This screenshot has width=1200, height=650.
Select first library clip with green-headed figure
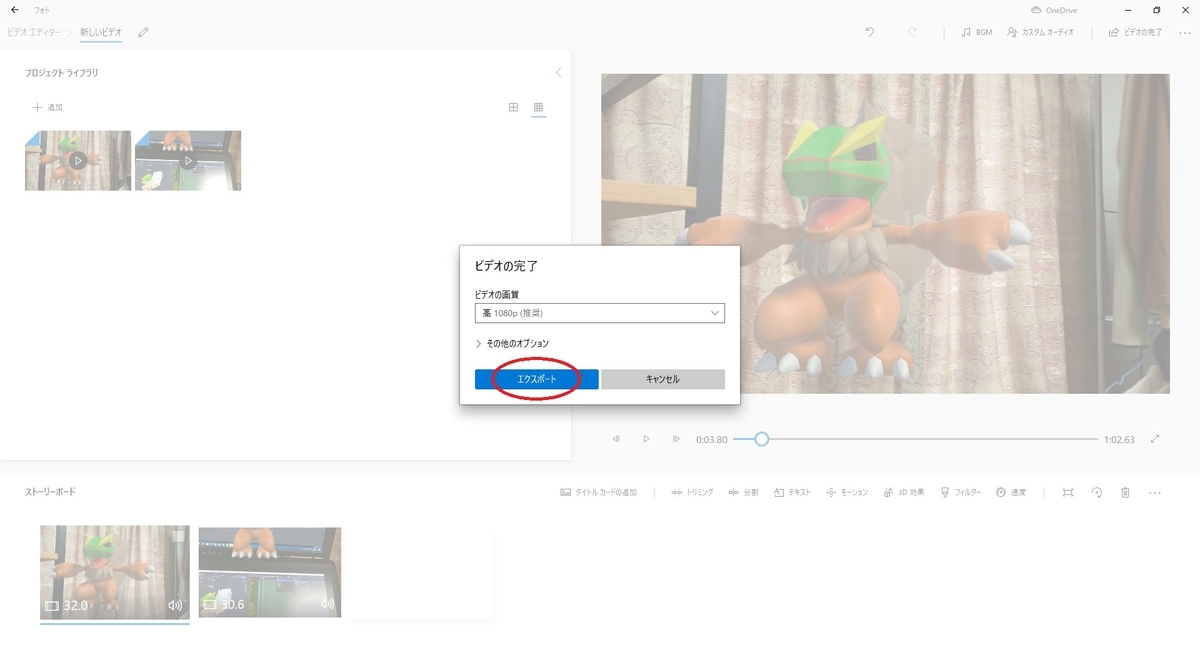click(78, 160)
